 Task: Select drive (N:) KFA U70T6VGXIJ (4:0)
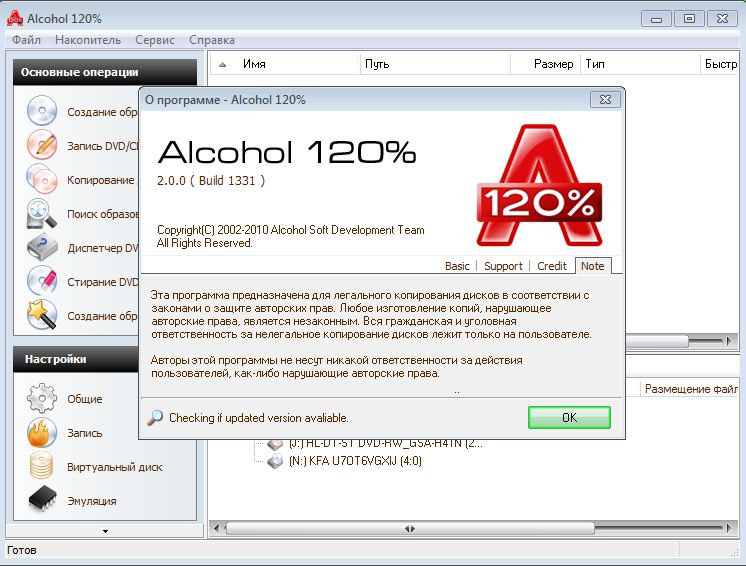click(x=355, y=461)
